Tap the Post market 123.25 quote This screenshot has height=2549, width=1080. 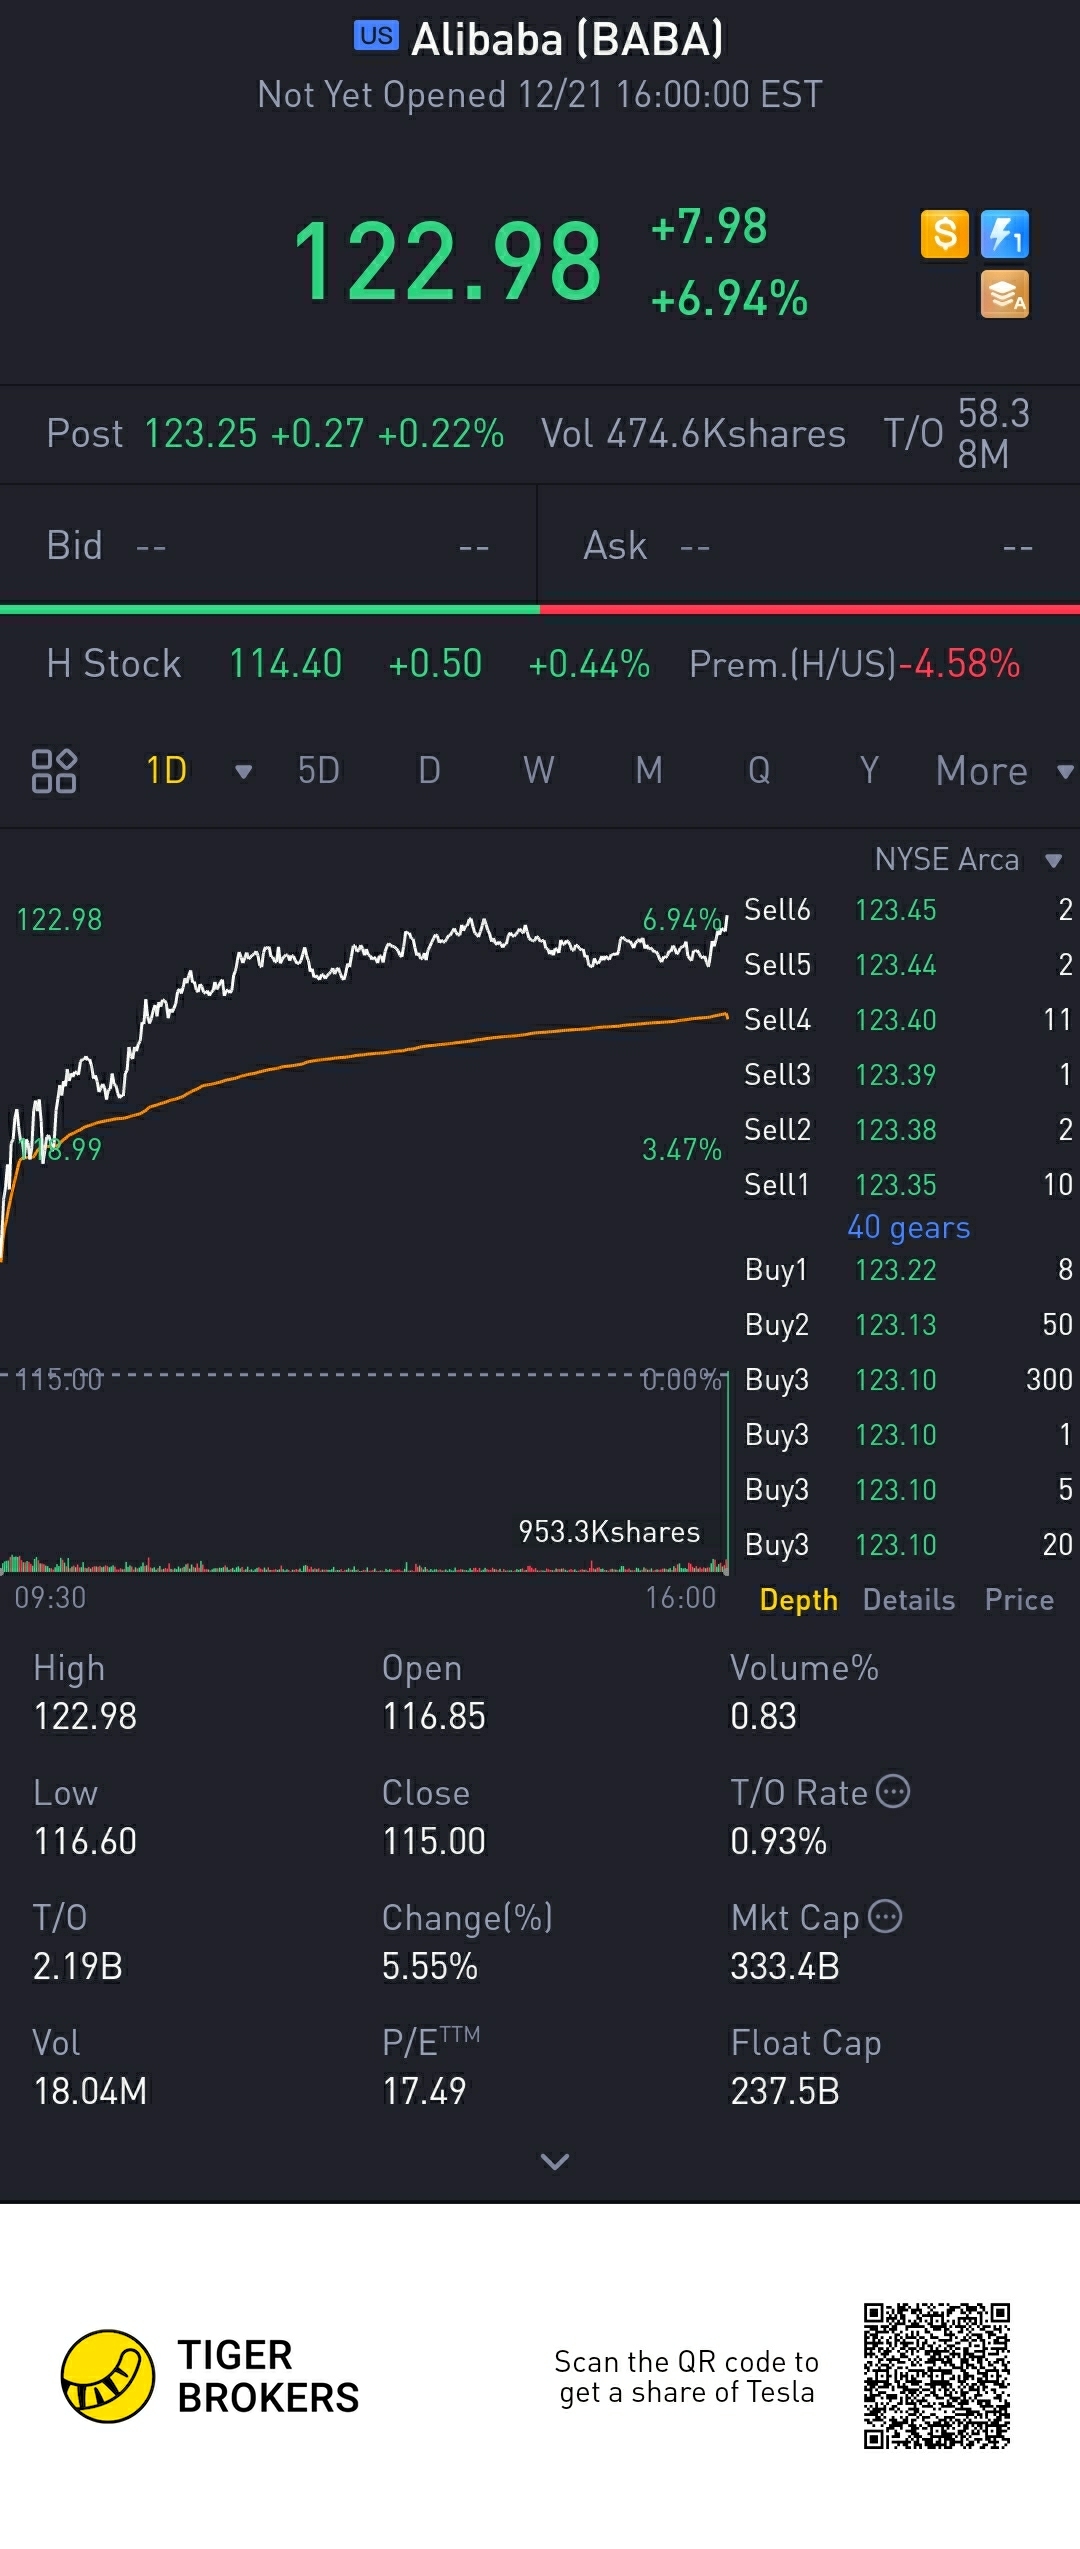click(x=275, y=434)
